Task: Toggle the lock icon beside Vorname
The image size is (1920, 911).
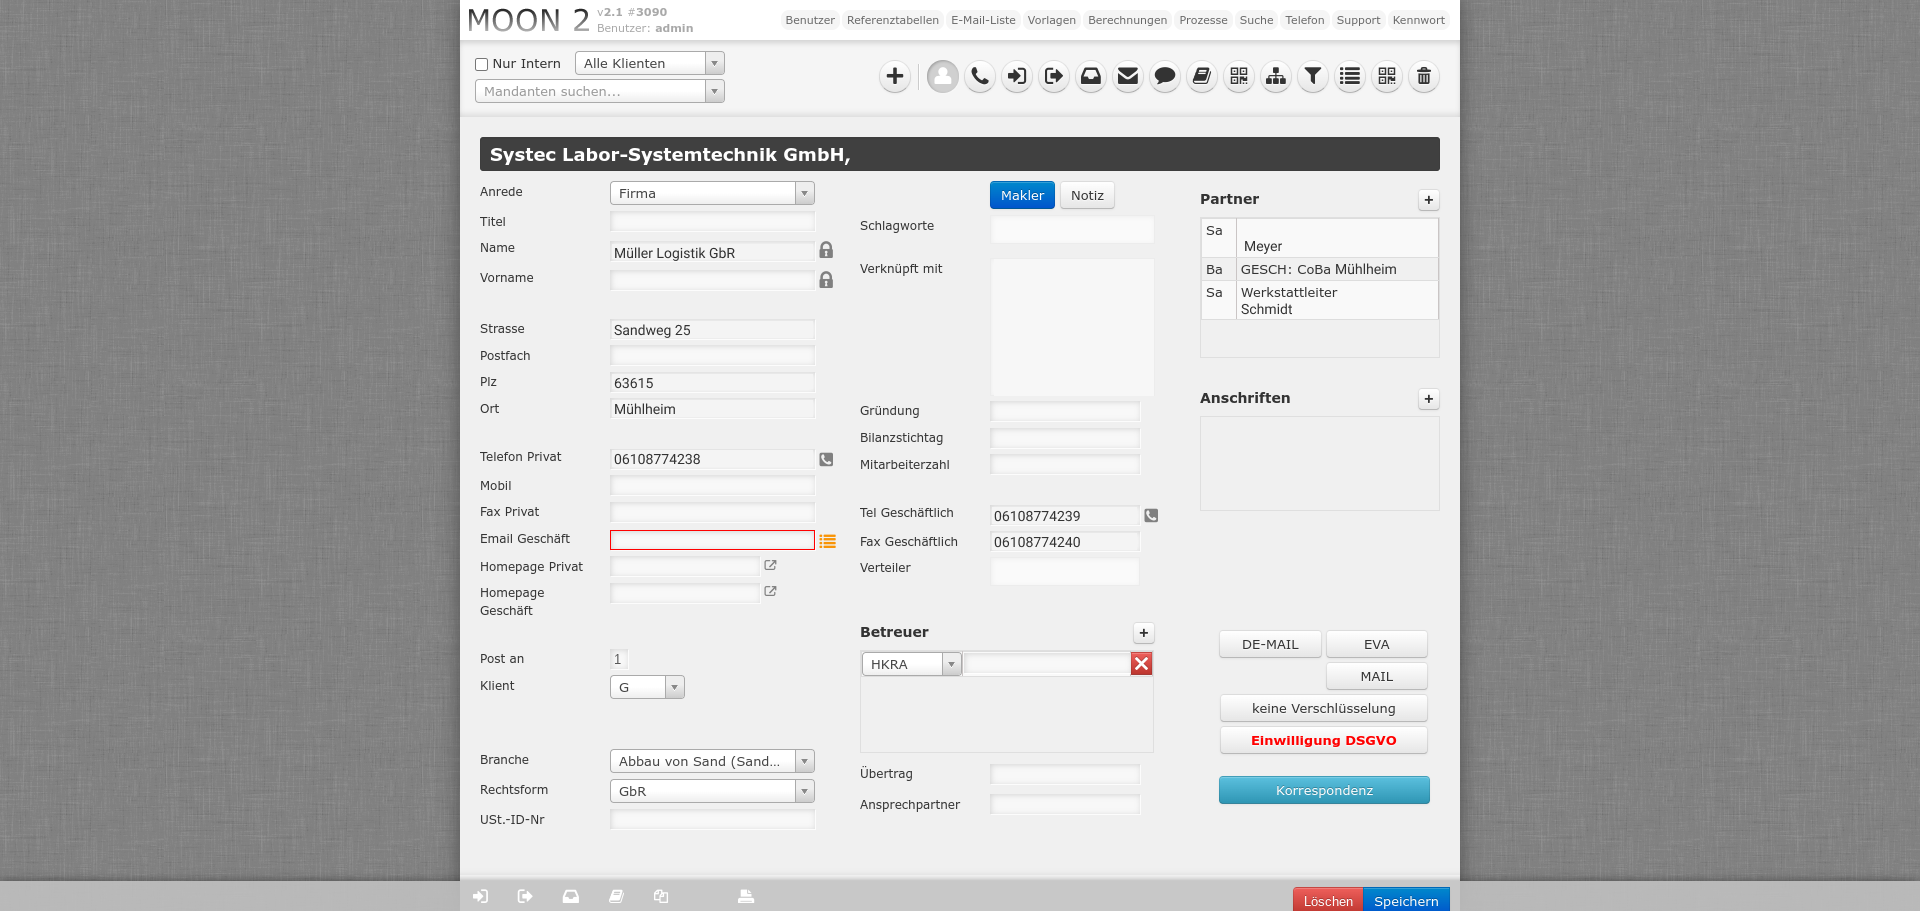Action: (x=826, y=280)
